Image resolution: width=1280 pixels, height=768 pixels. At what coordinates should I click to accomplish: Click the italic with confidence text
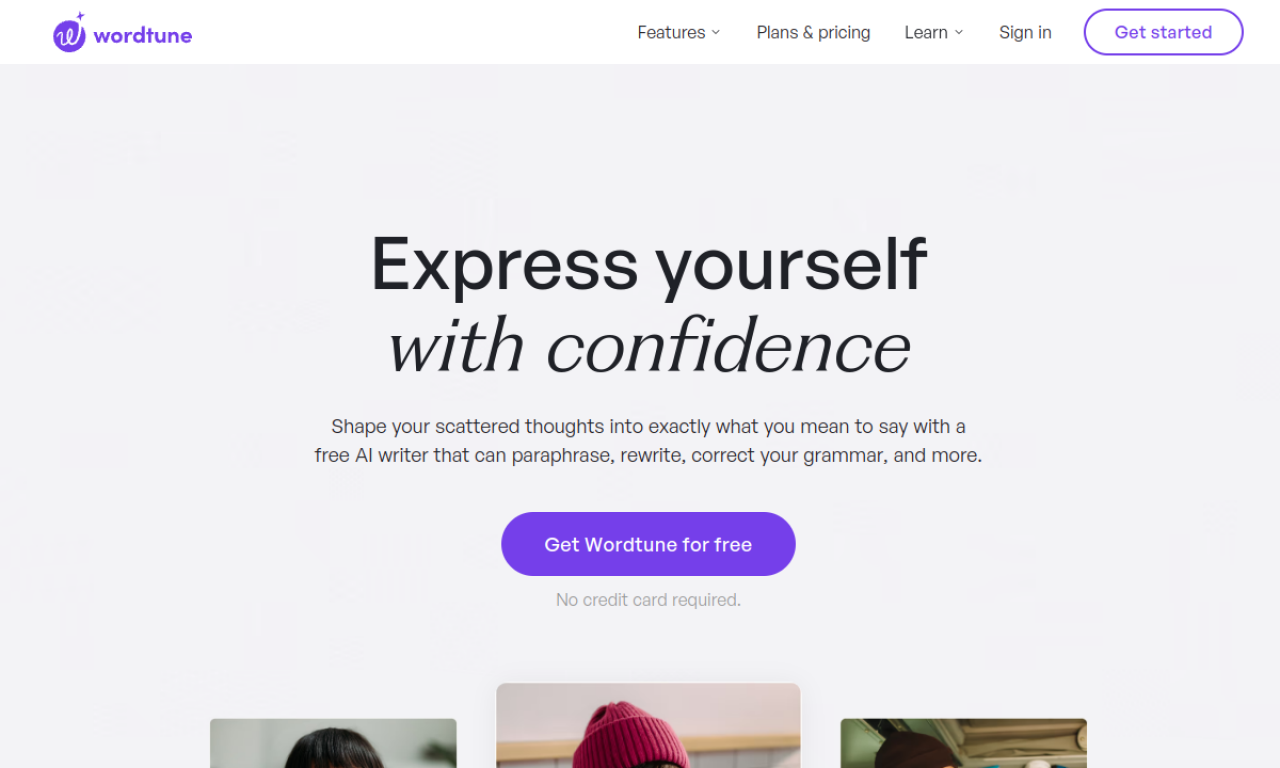coord(648,347)
